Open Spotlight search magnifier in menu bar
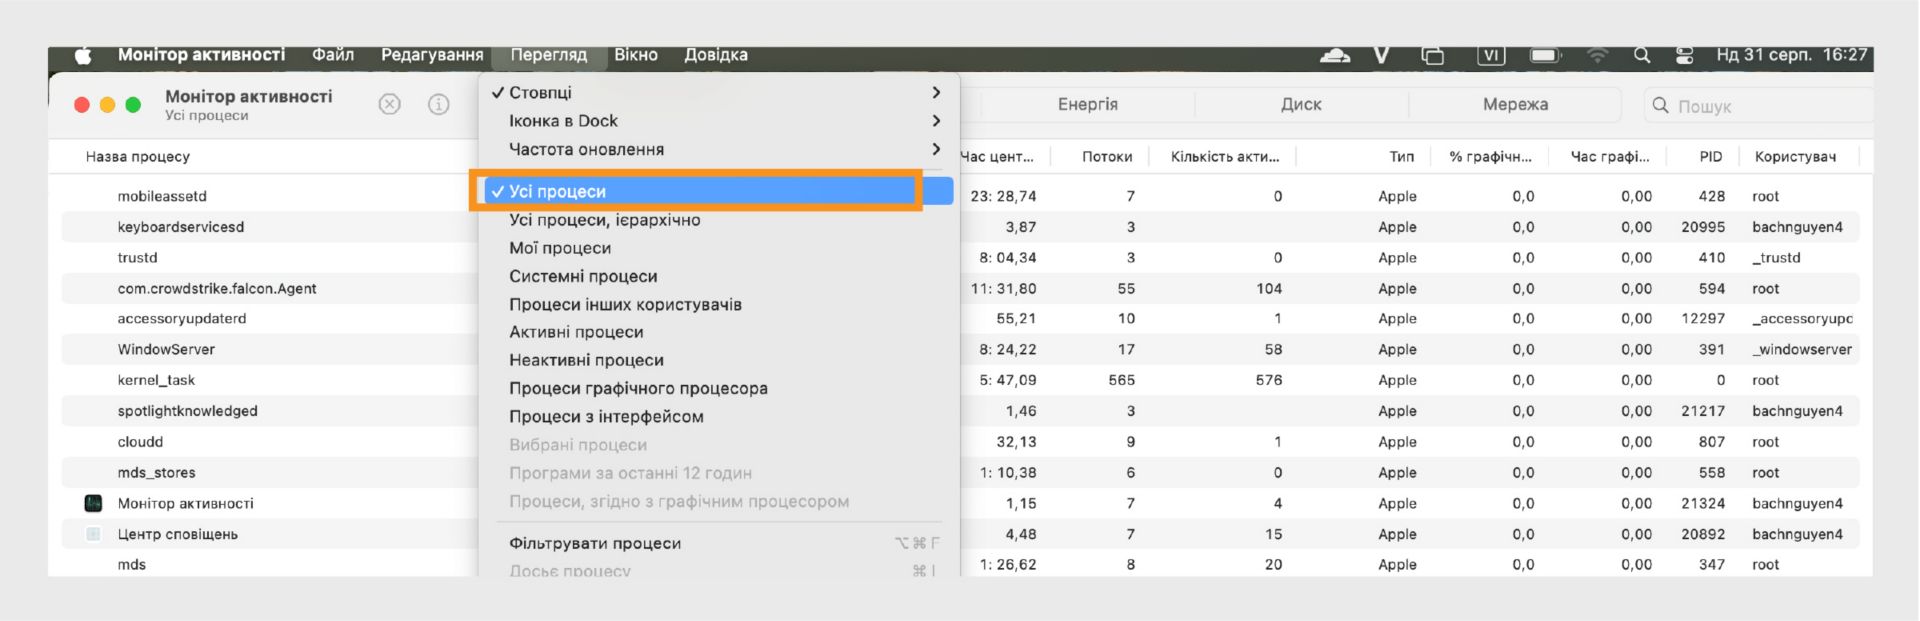 (1641, 56)
